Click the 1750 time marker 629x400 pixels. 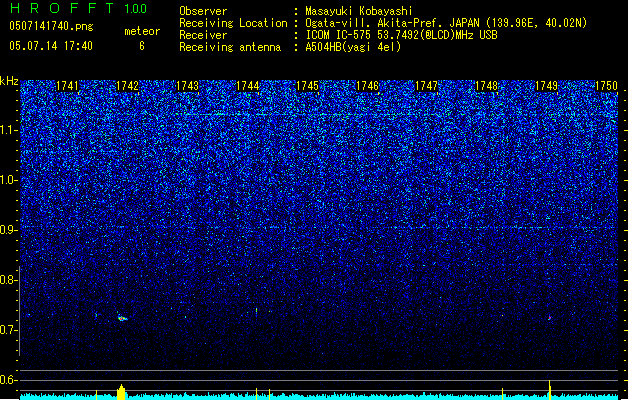point(606,86)
